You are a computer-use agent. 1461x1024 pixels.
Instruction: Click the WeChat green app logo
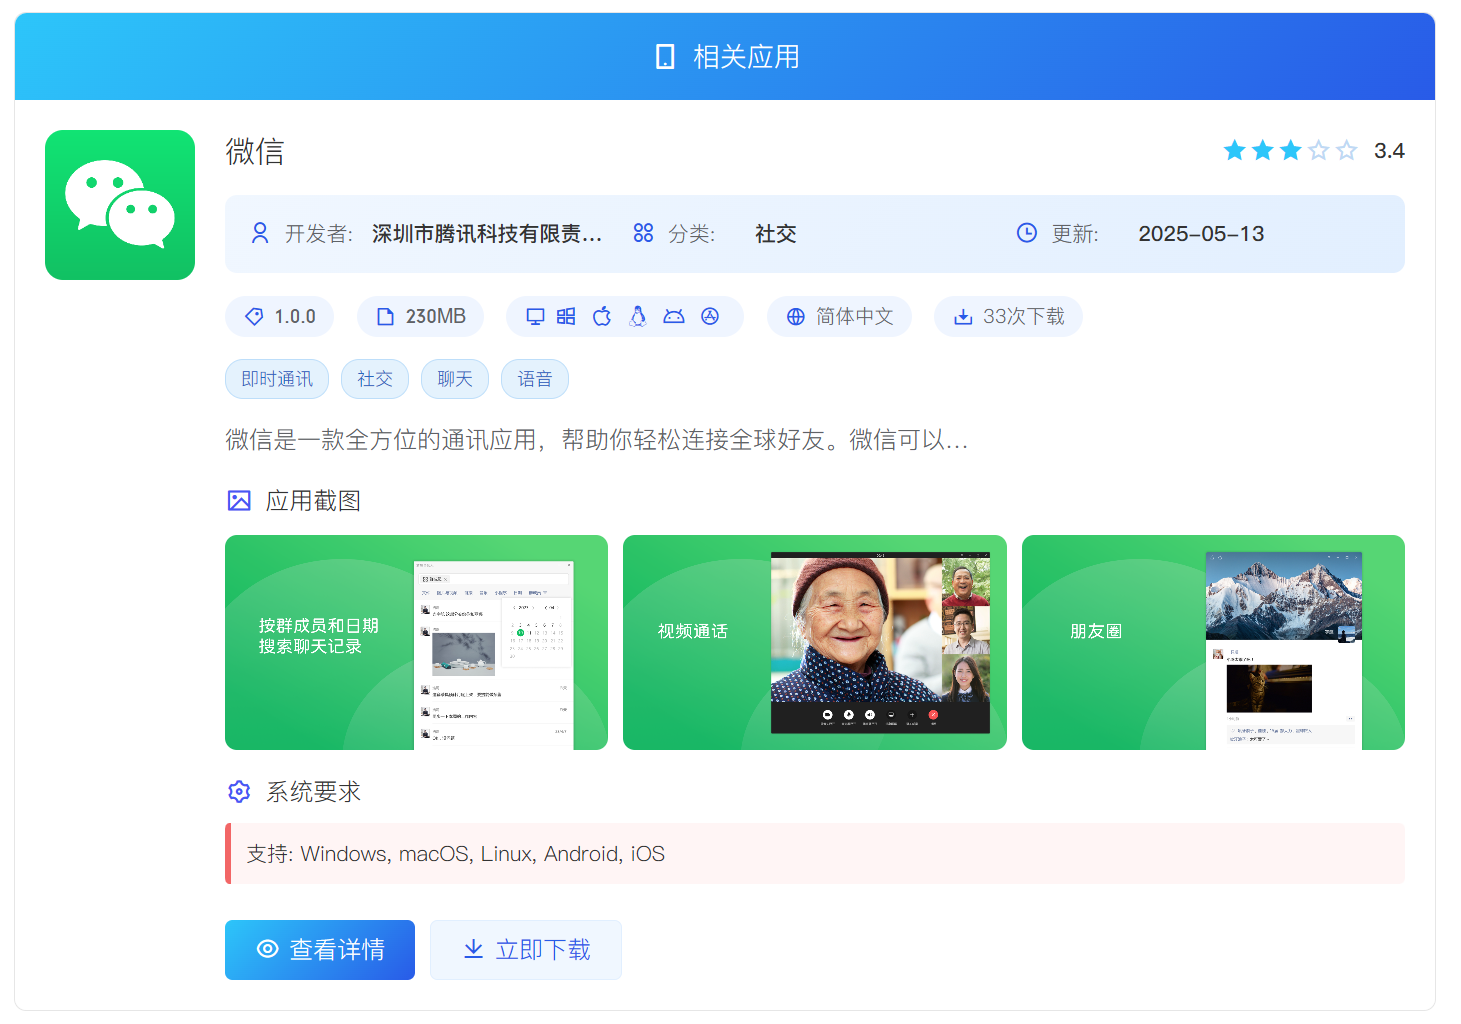(120, 205)
